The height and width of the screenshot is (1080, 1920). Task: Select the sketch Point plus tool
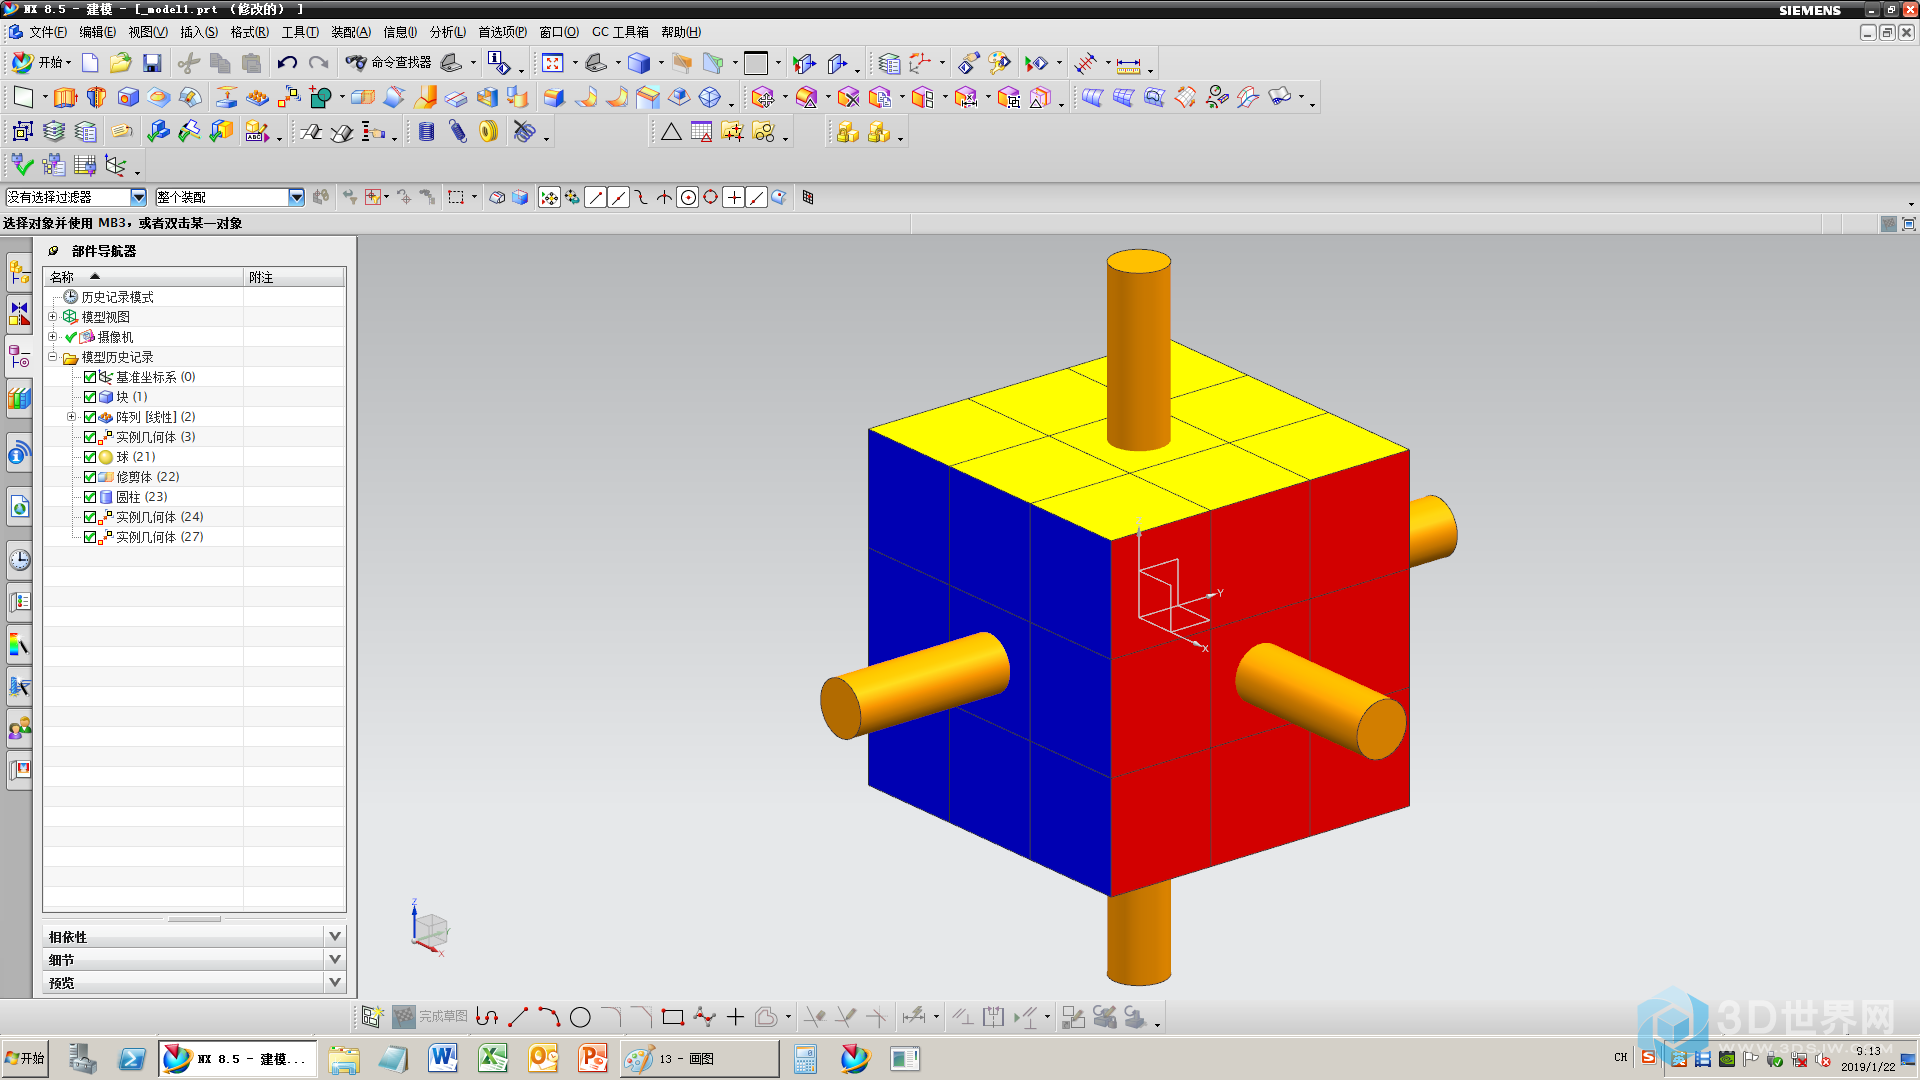tap(735, 1017)
